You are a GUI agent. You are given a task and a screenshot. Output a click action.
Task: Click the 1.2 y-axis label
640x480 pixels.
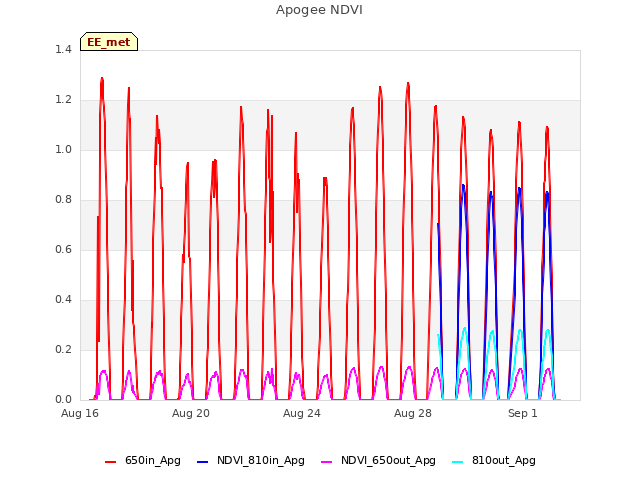coord(63,100)
